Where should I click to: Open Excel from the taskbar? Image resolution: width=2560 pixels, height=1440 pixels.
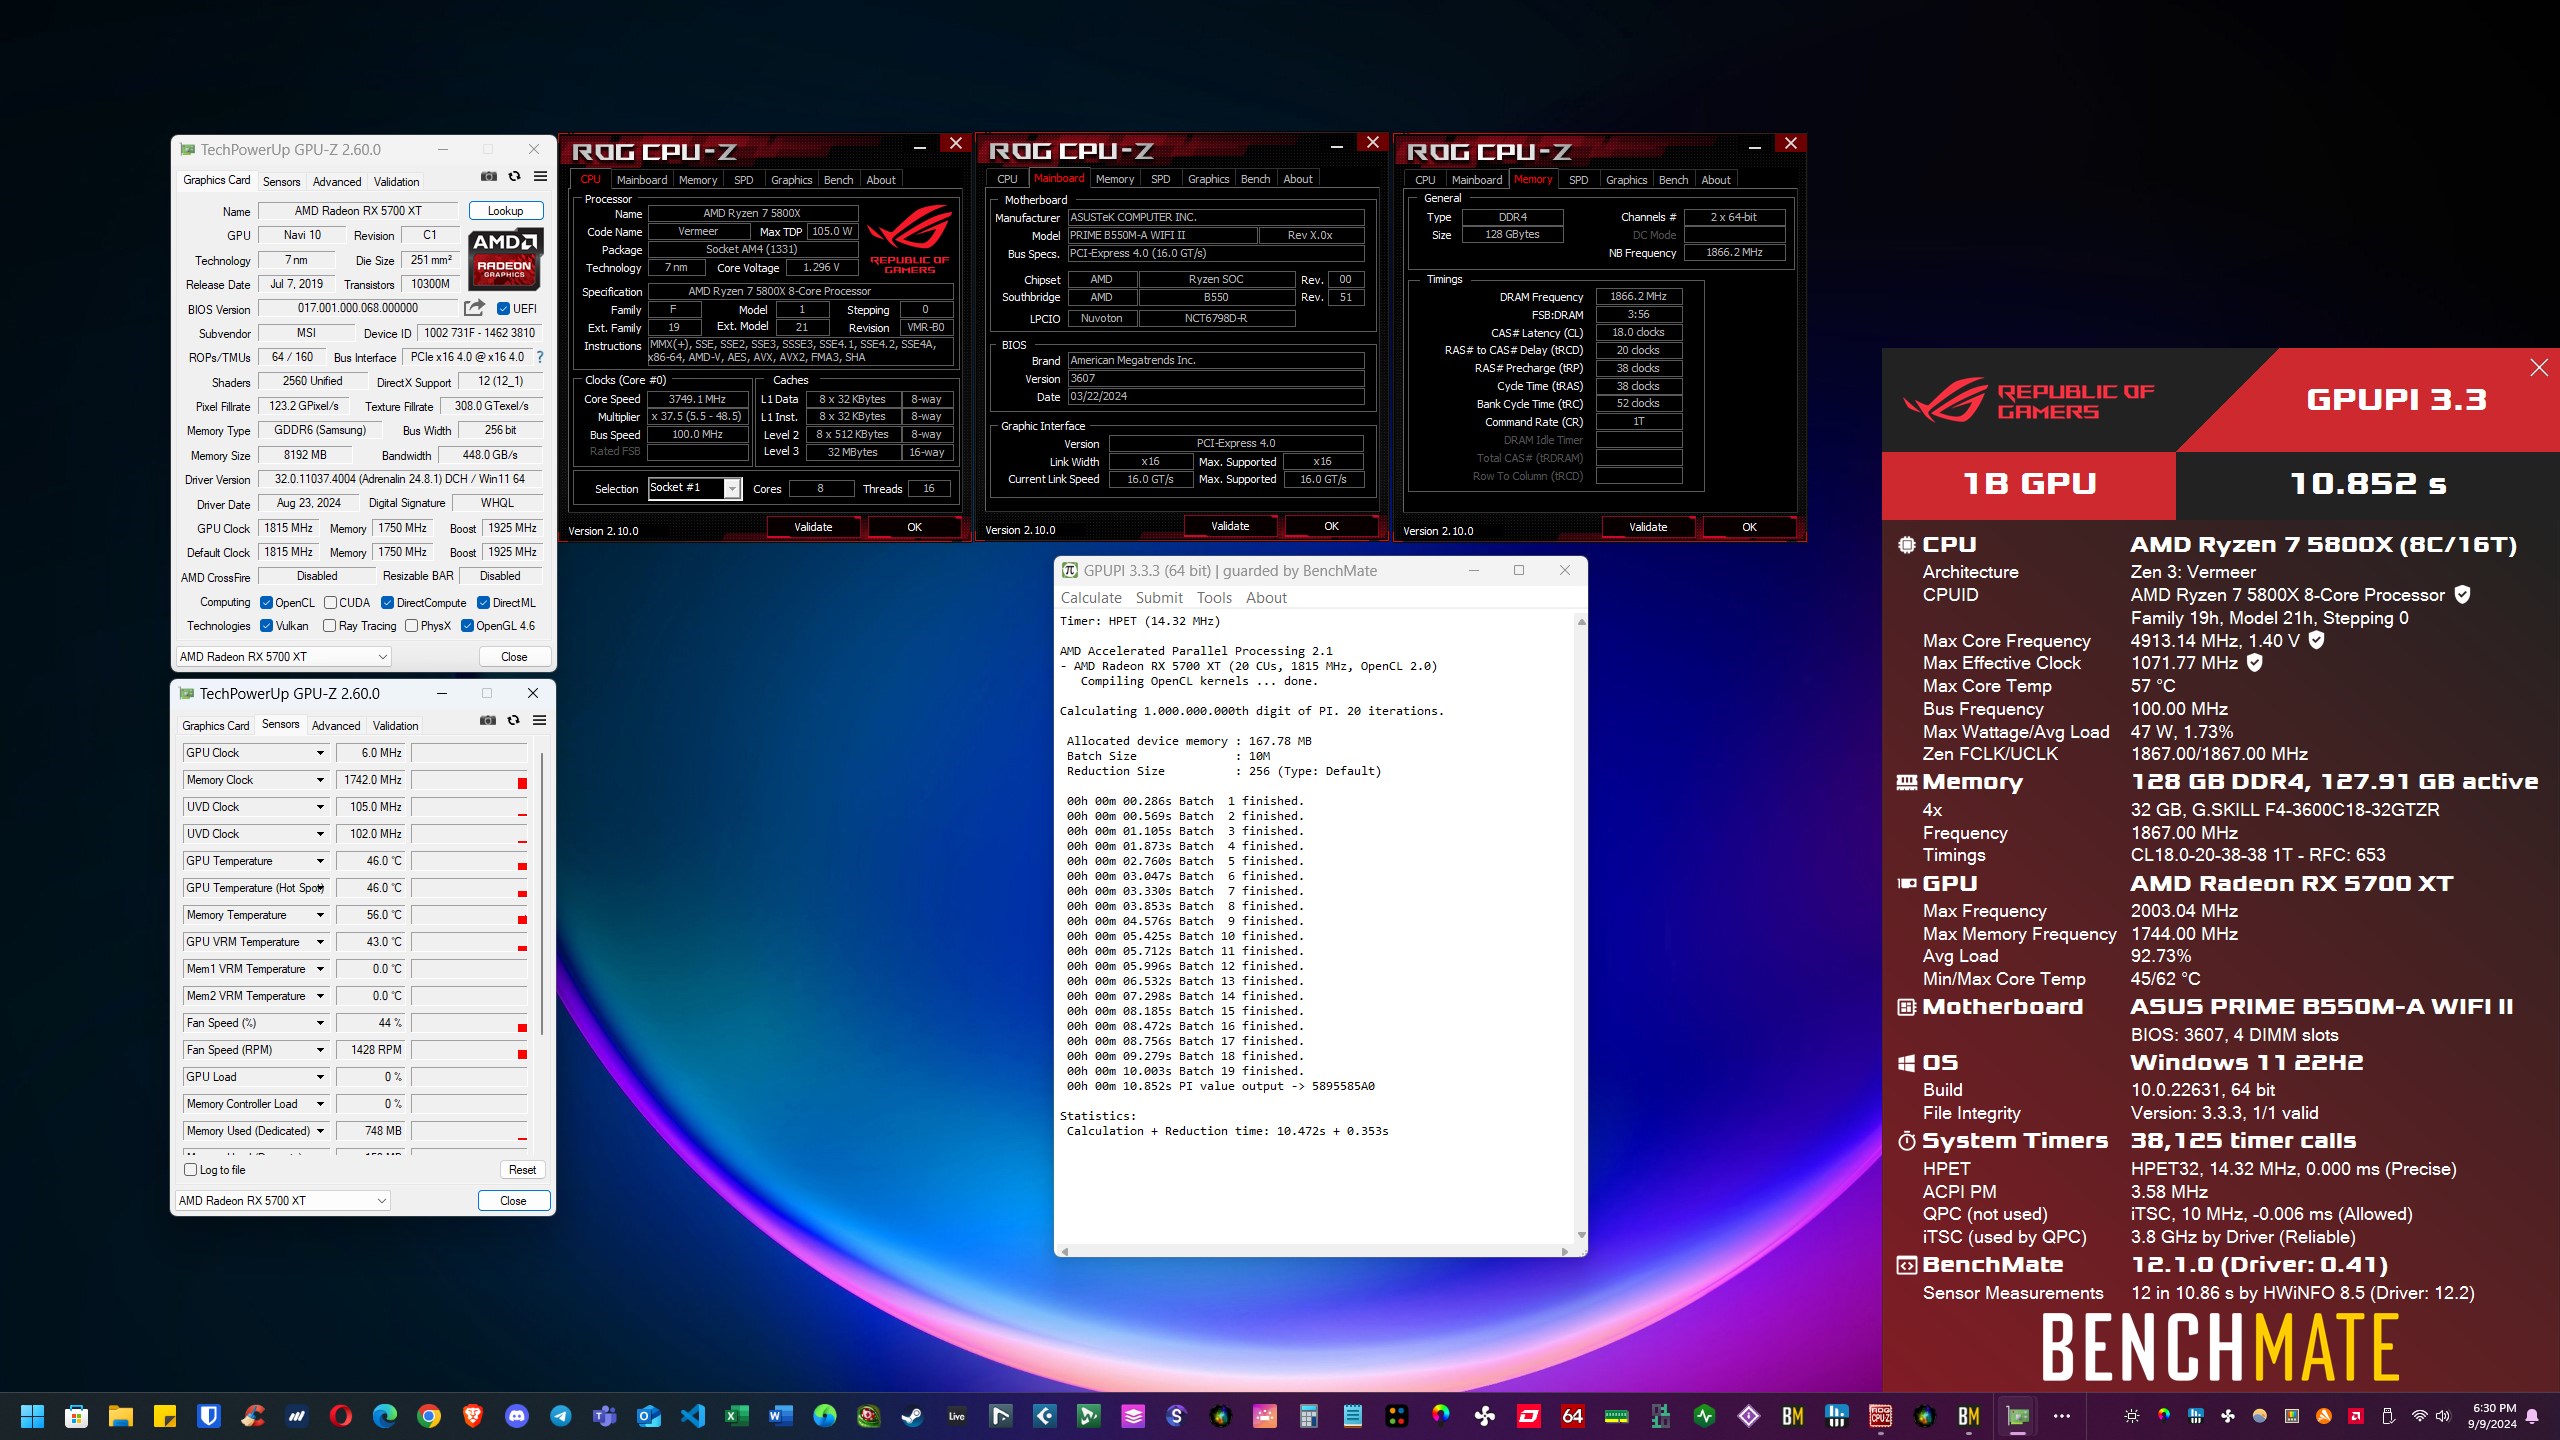tap(737, 1416)
